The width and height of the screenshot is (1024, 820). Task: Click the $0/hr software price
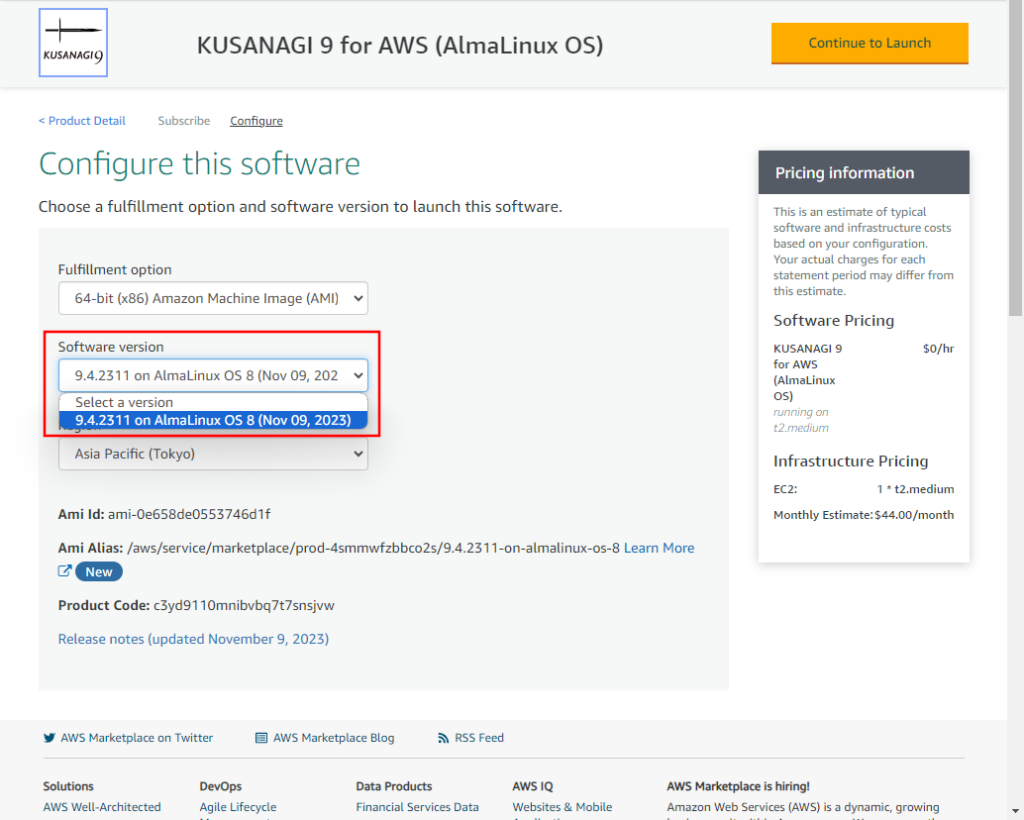[938, 349]
